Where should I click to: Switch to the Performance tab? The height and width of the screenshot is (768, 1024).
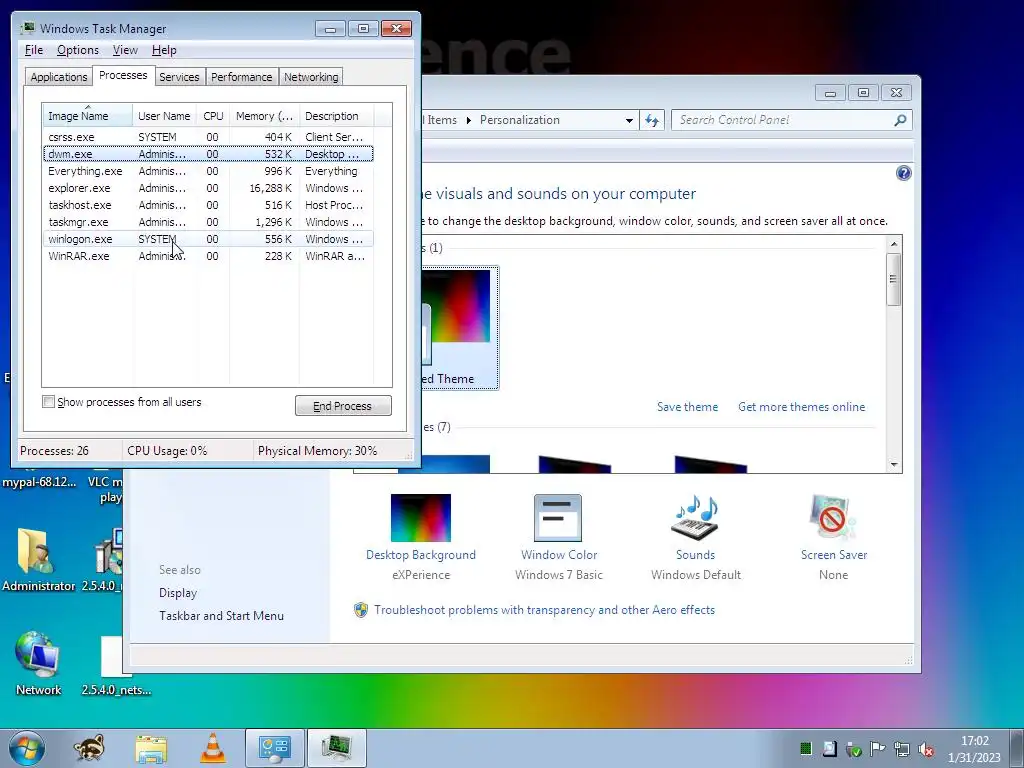(x=241, y=77)
